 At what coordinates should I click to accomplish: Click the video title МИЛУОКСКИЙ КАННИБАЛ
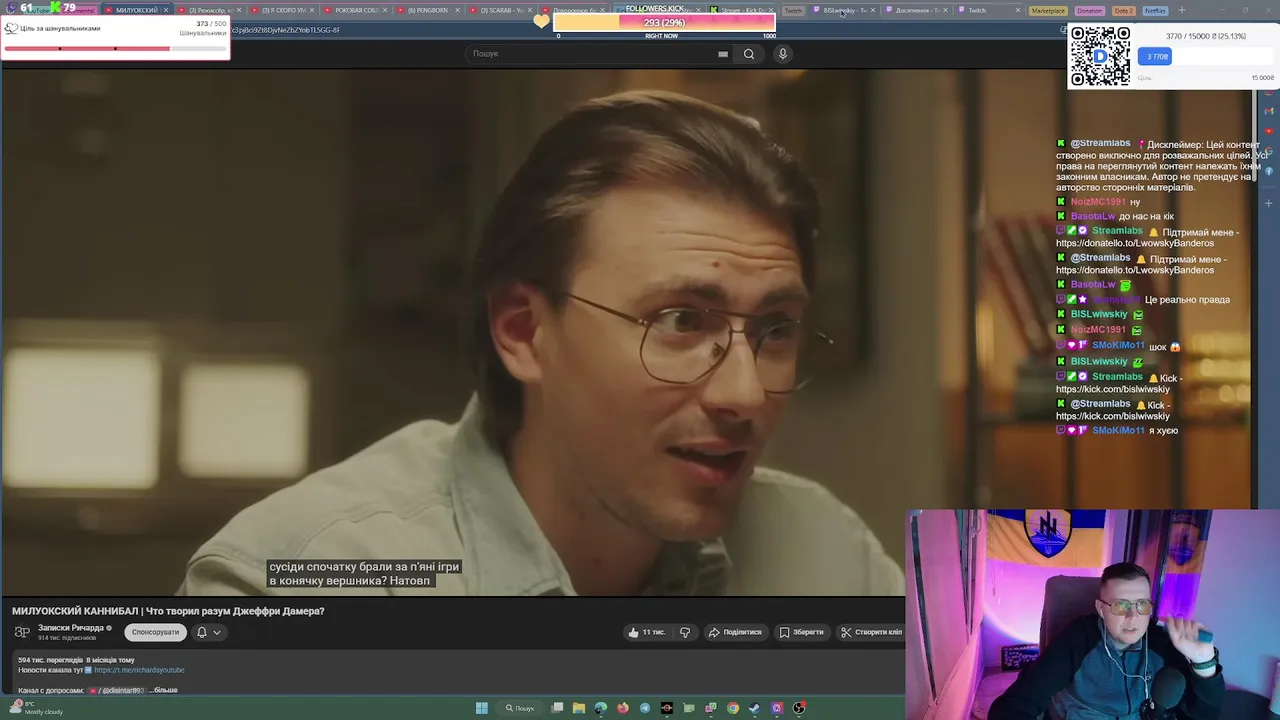pos(168,611)
